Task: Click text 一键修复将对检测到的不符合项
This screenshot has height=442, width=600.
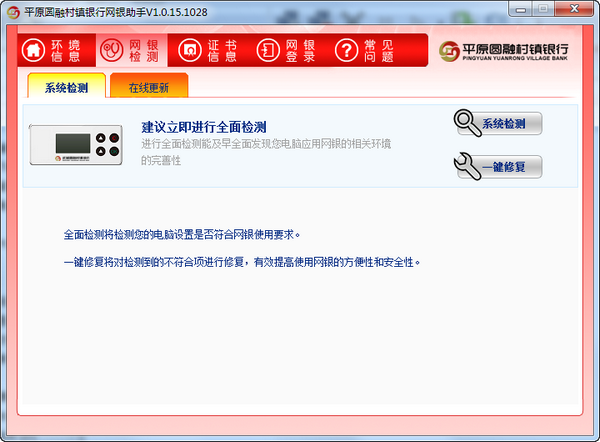Action: pos(242,262)
